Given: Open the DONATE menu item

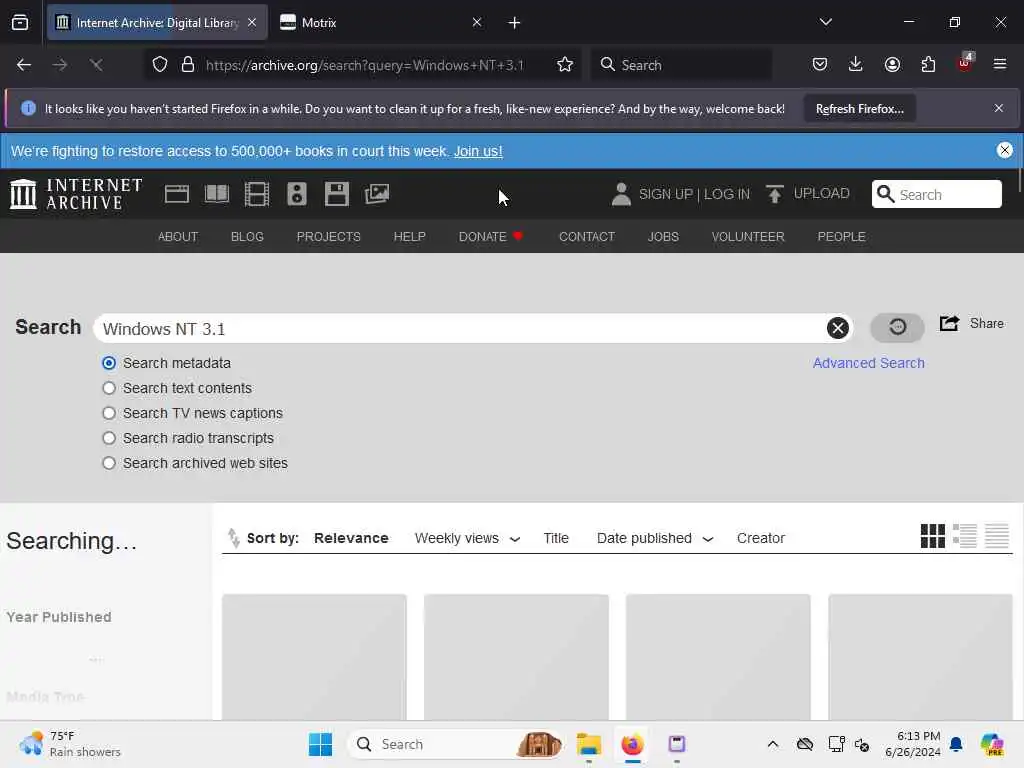Looking at the screenshot, I should point(490,236).
